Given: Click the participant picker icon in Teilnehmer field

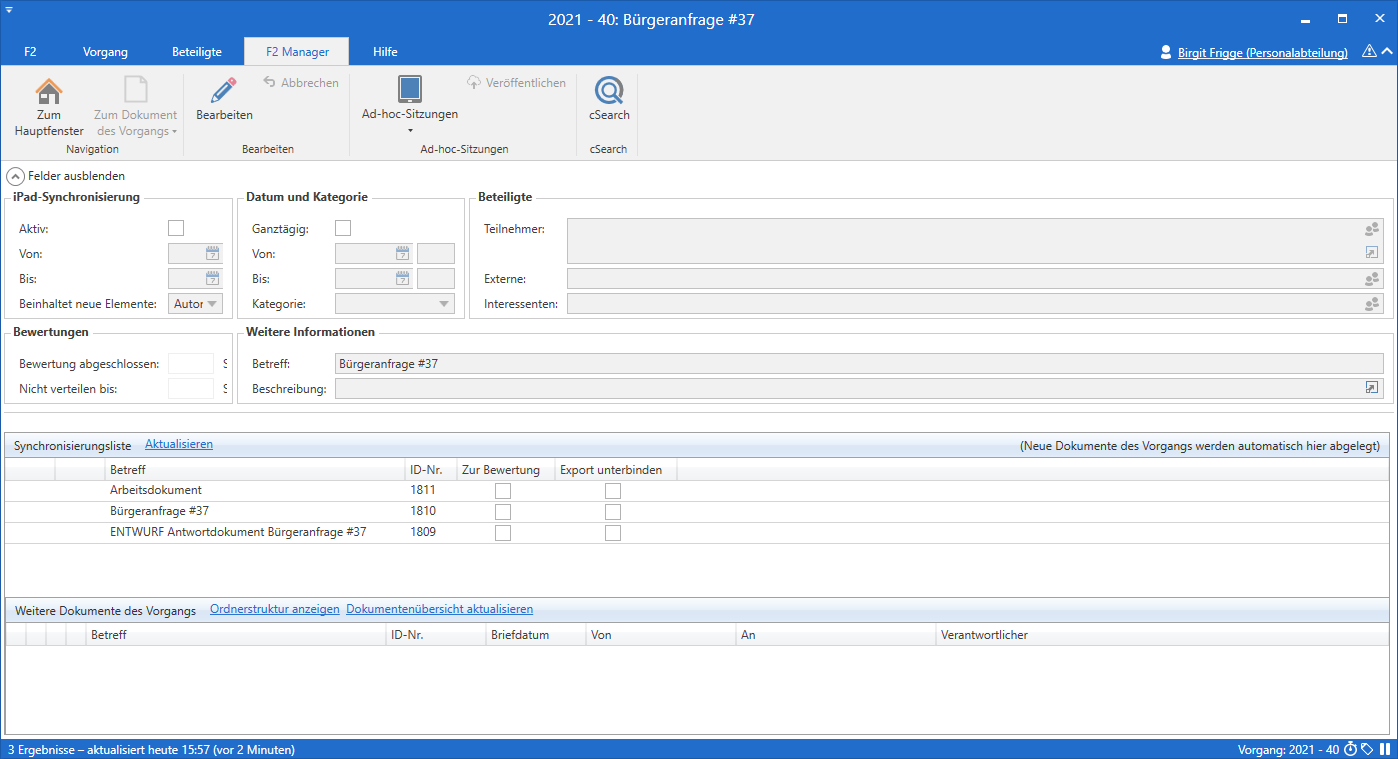Looking at the screenshot, I should 1372,230.
